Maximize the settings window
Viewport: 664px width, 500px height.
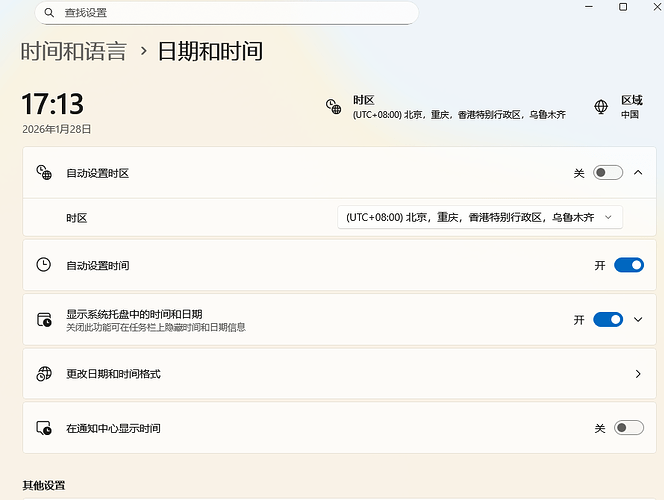[x=623, y=7]
